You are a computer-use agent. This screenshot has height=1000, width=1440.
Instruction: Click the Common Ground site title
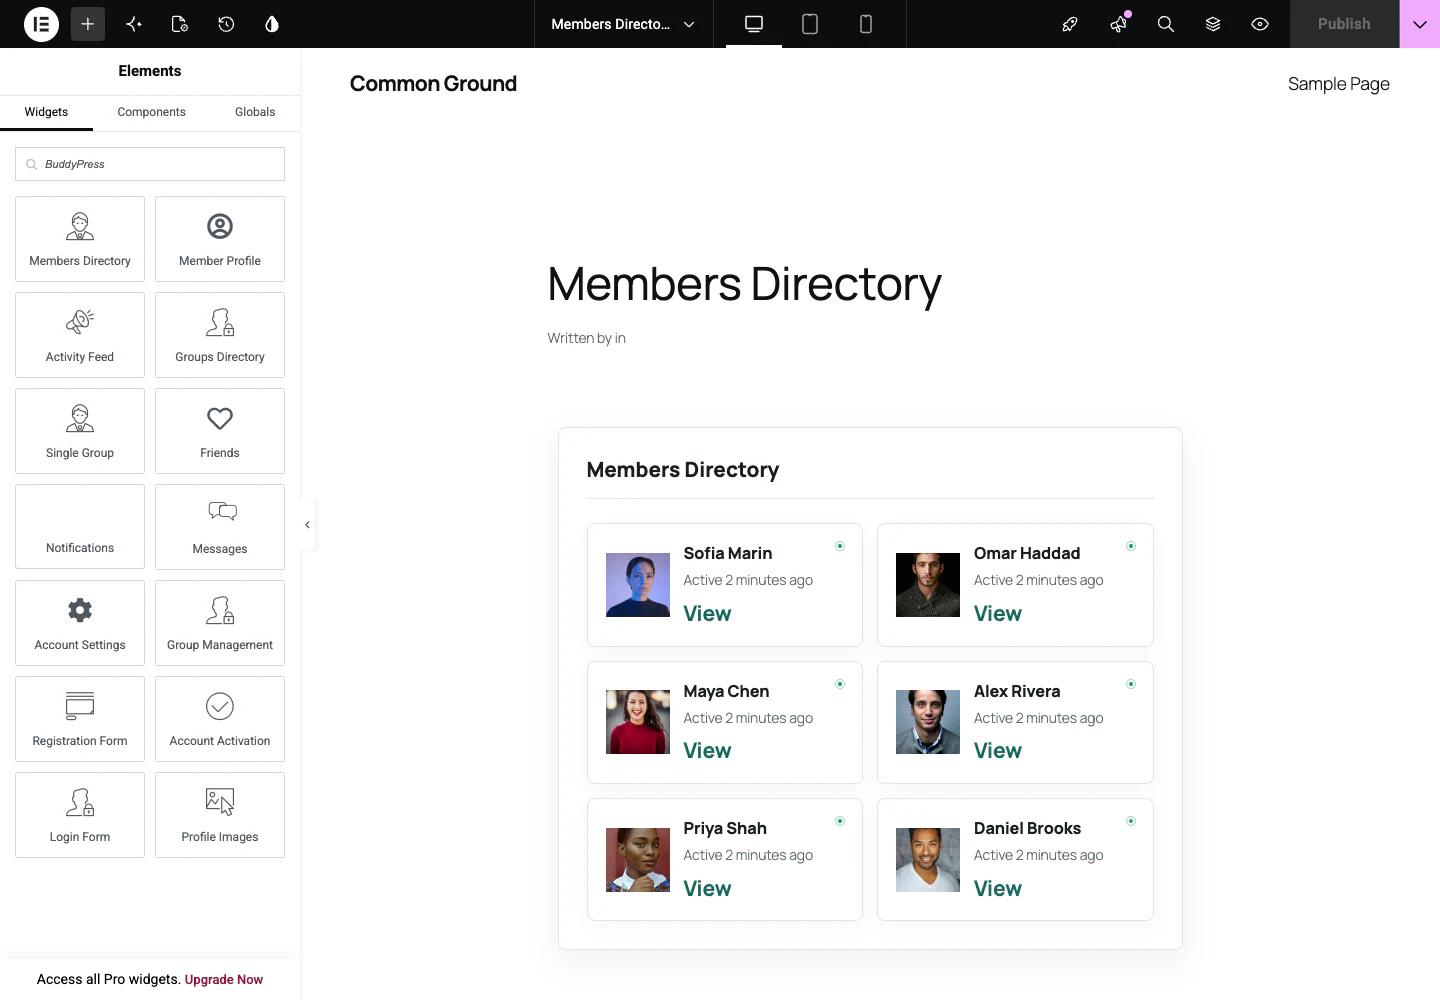[x=433, y=84]
